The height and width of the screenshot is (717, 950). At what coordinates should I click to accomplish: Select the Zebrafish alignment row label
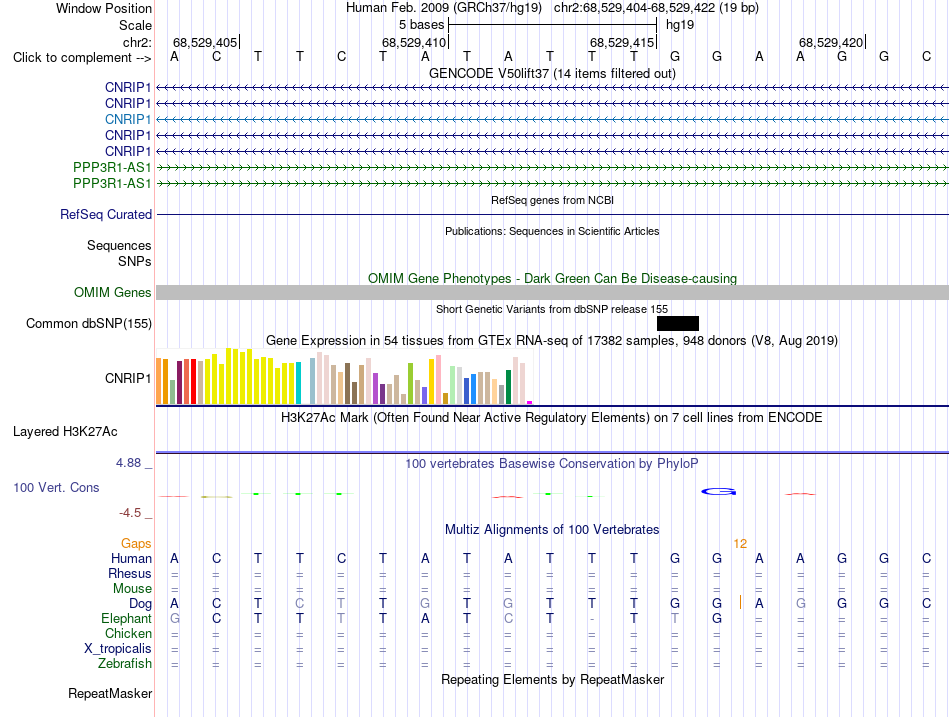click(x=125, y=664)
